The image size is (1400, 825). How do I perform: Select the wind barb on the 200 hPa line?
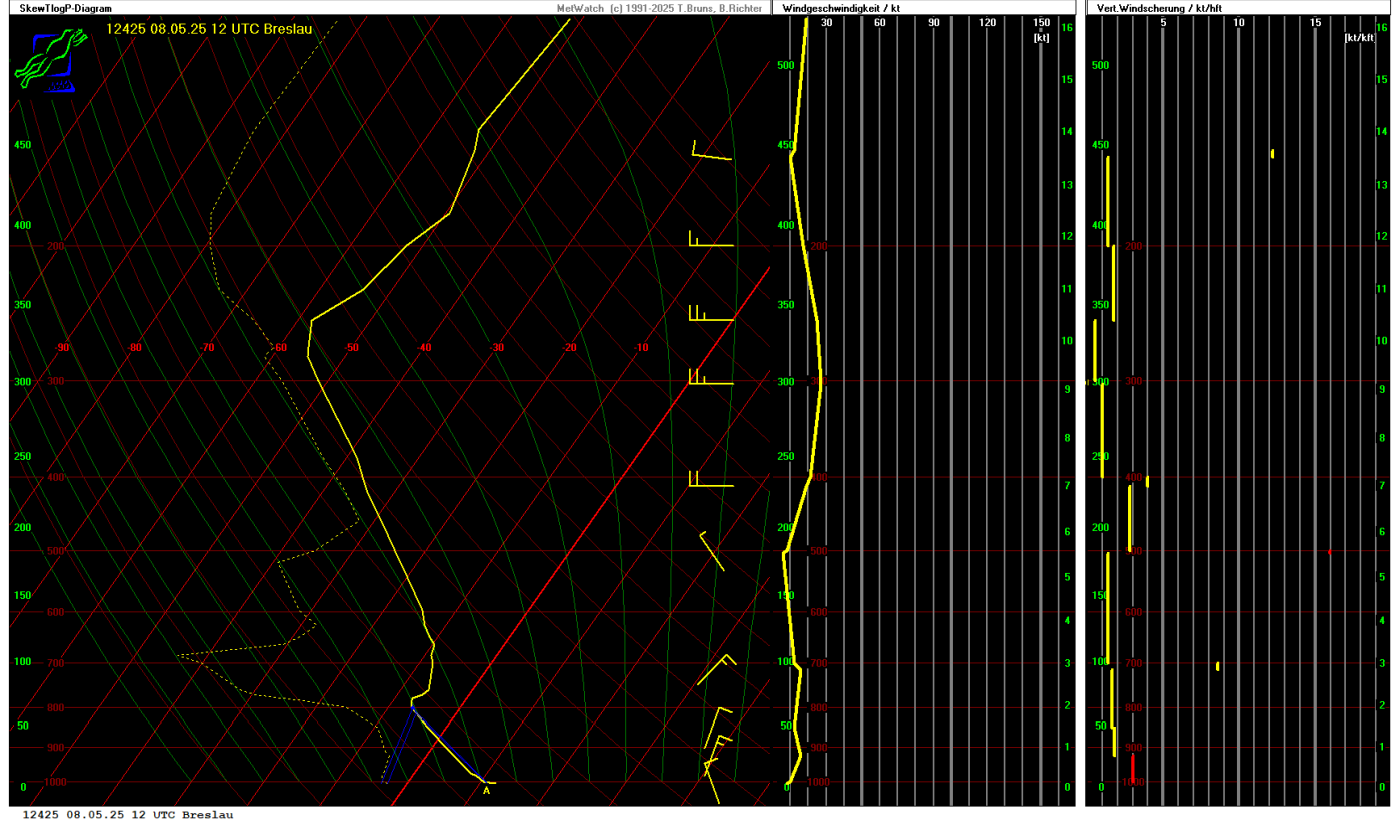711,238
